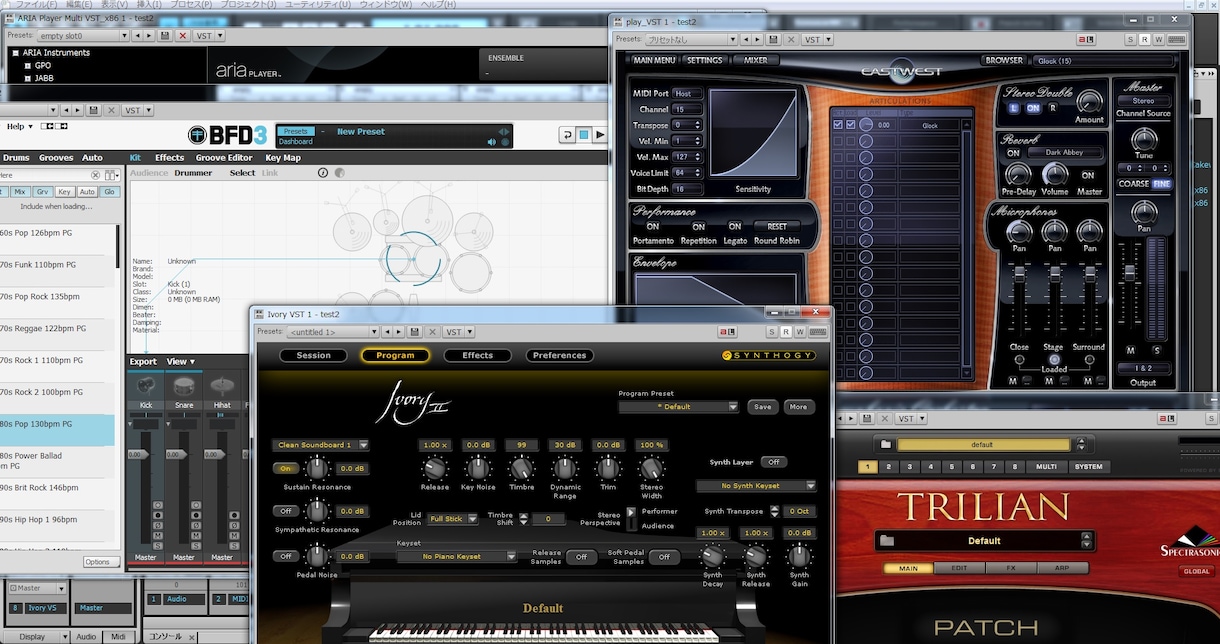Switch to the Session tab in Ivory
1220x644 pixels.
[313, 355]
